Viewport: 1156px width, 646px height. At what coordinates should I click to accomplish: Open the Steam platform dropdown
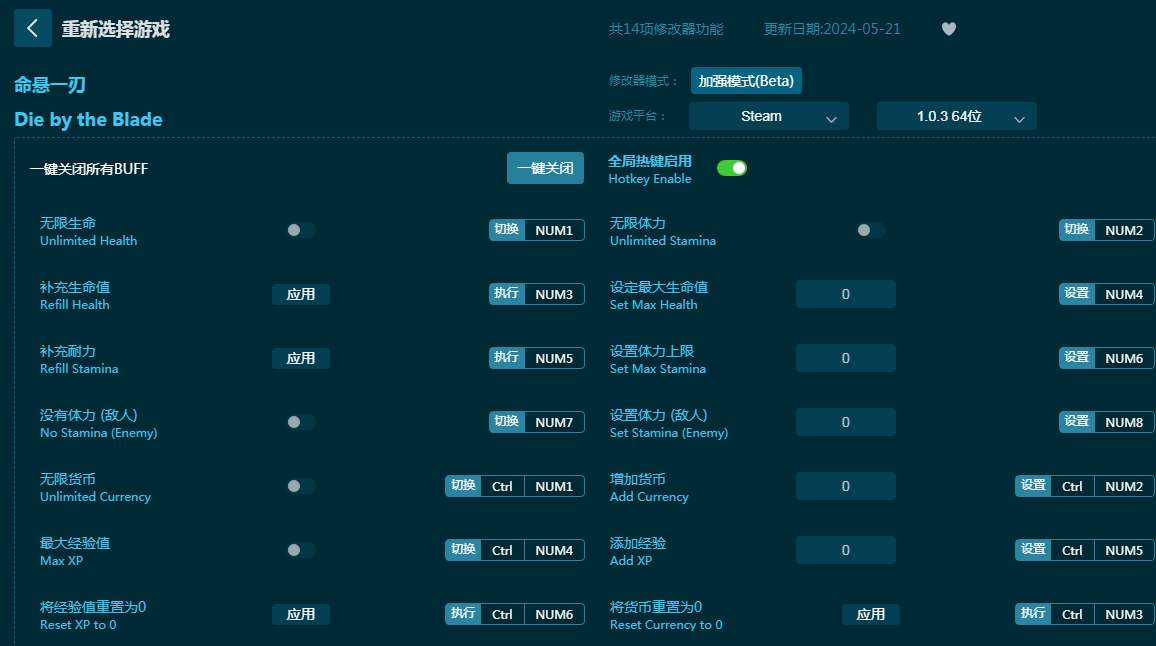[x=769, y=117]
